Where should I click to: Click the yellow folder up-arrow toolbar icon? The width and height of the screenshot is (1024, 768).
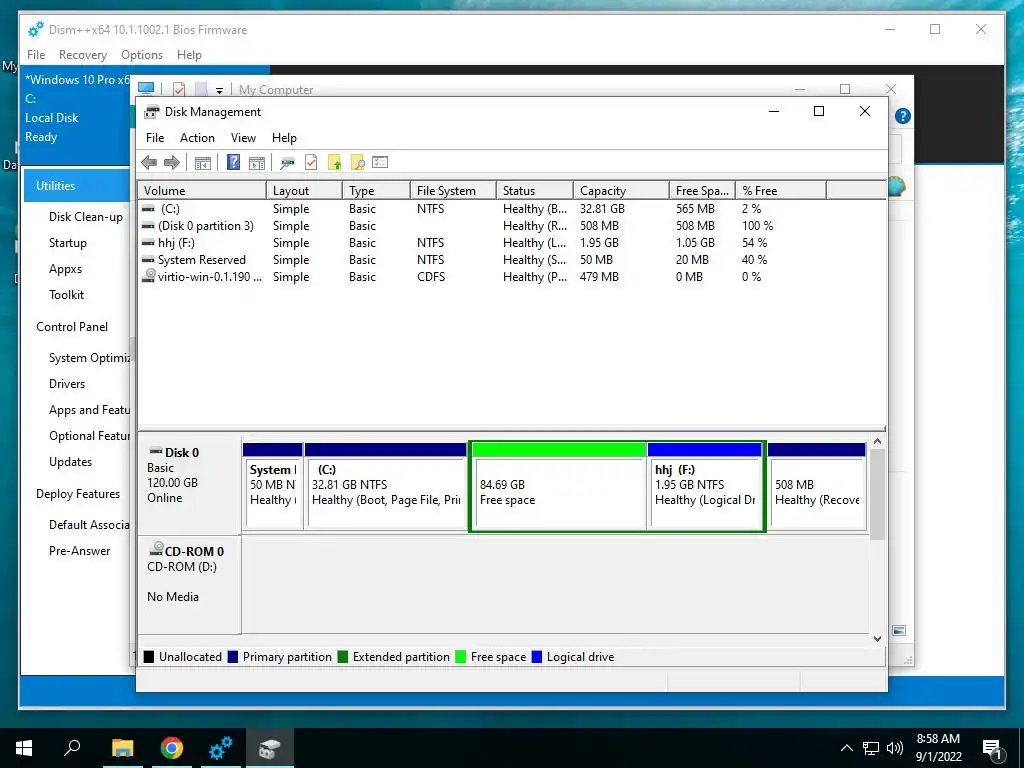click(x=334, y=163)
